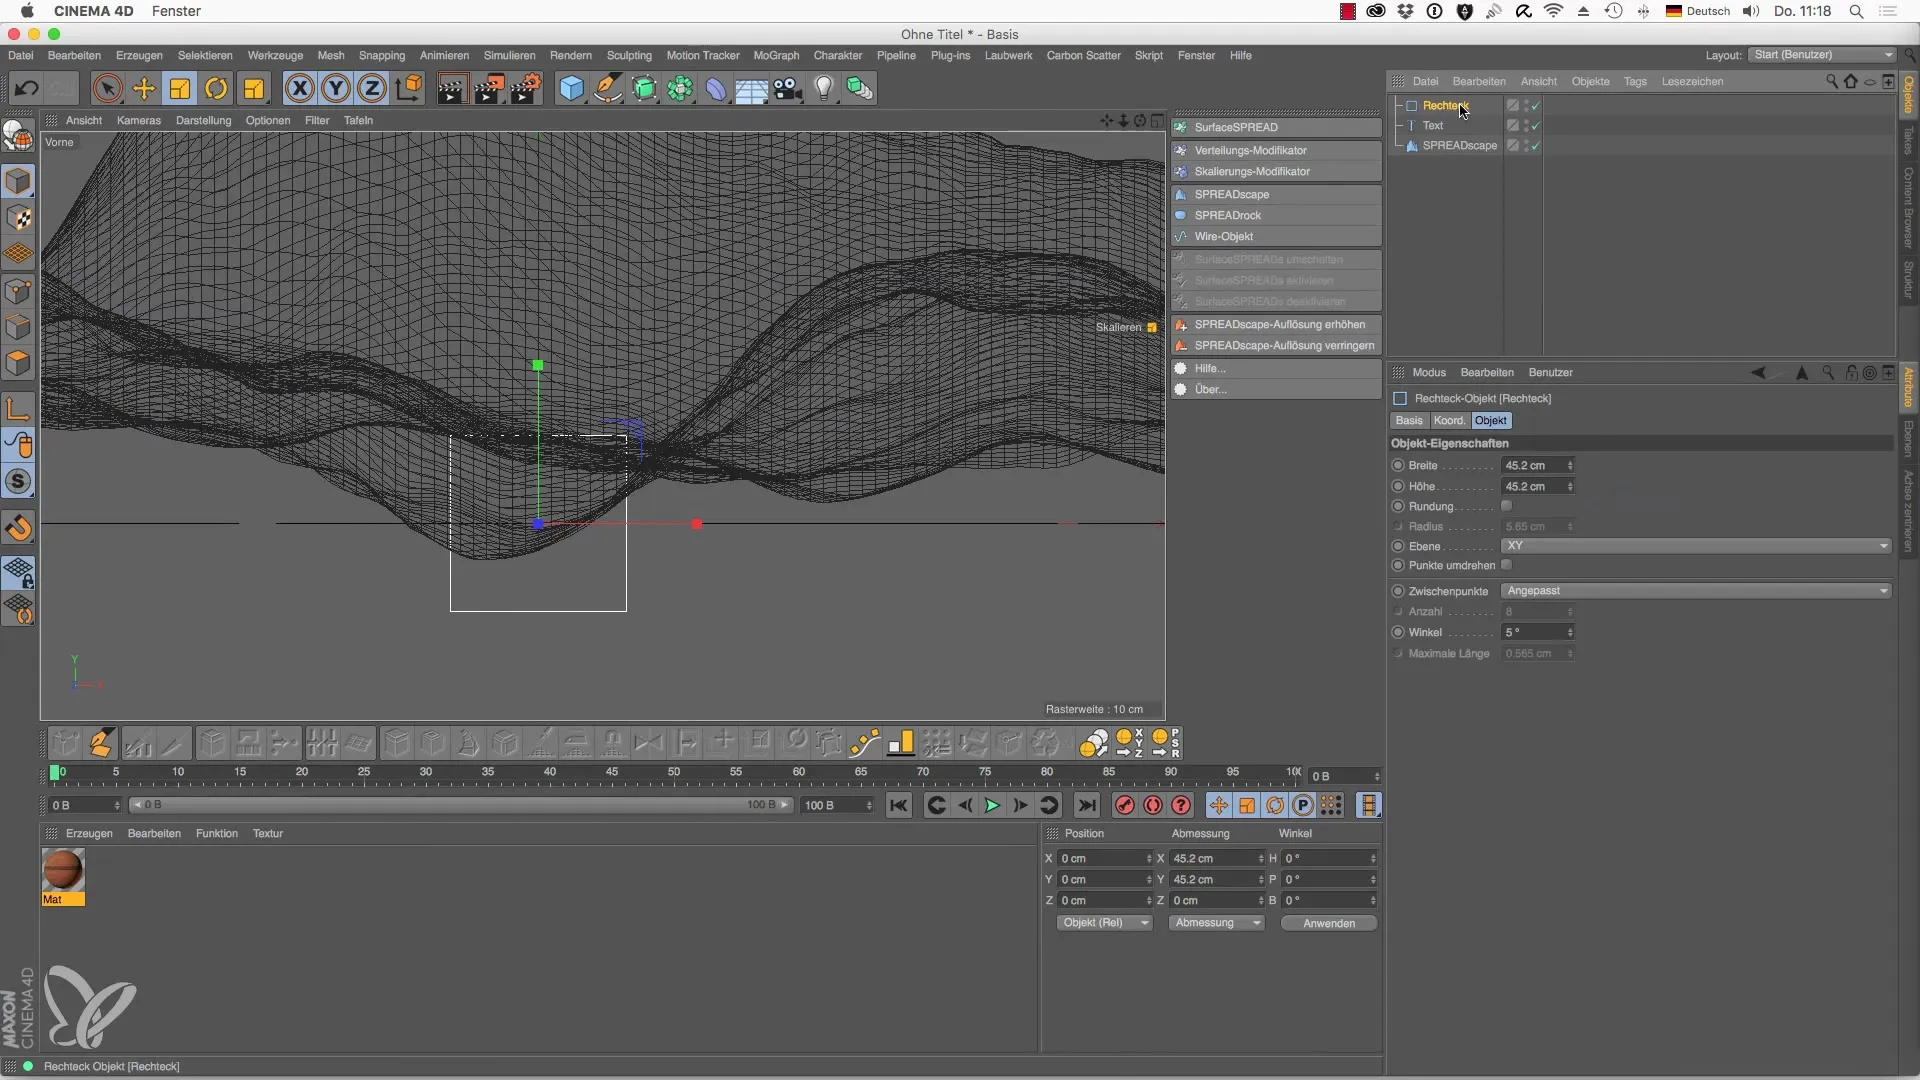The width and height of the screenshot is (1920, 1080).
Task: Switch to Objekt tab
Action: pos(1490,421)
